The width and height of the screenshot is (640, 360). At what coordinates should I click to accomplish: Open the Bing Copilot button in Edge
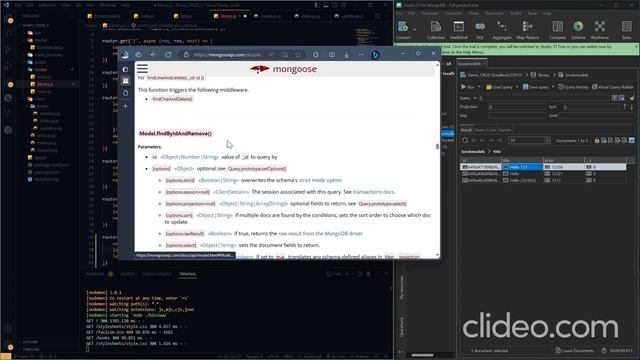point(375,54)
